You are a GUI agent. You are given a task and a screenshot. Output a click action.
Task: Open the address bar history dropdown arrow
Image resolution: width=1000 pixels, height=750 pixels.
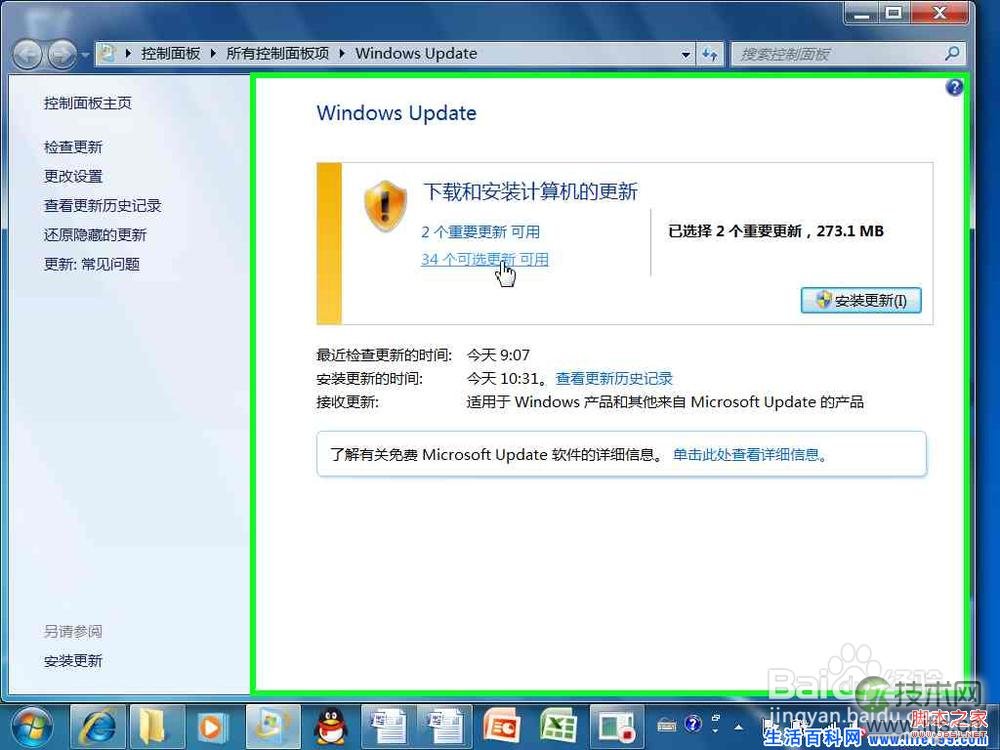tap(686, 55)
